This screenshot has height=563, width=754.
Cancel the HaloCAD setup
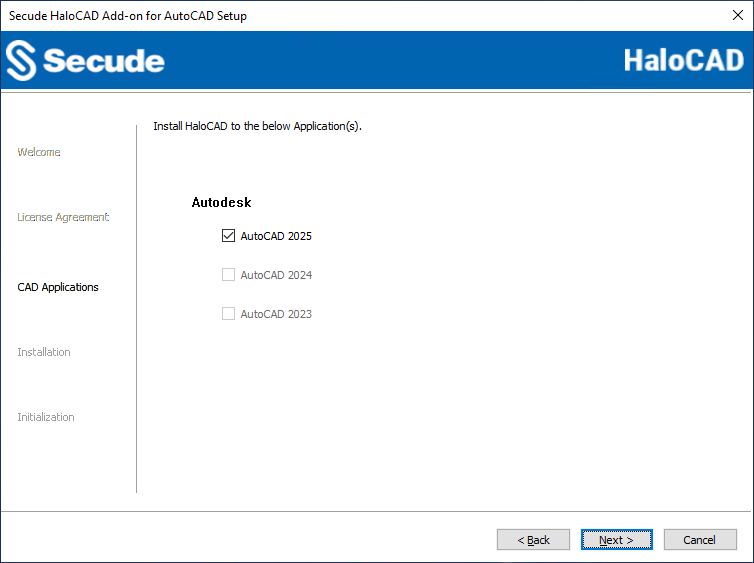[x=700, y=540]
